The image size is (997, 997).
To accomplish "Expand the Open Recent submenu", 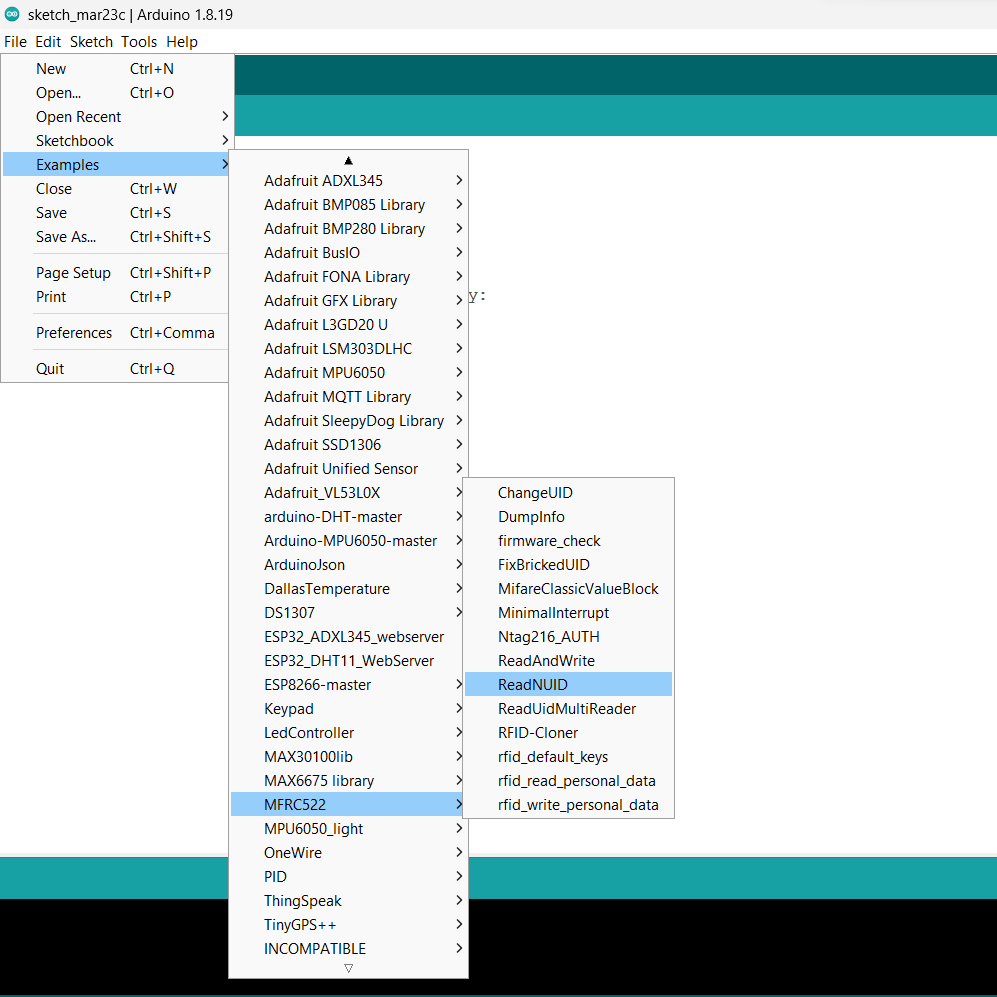I will click(225, 116).
